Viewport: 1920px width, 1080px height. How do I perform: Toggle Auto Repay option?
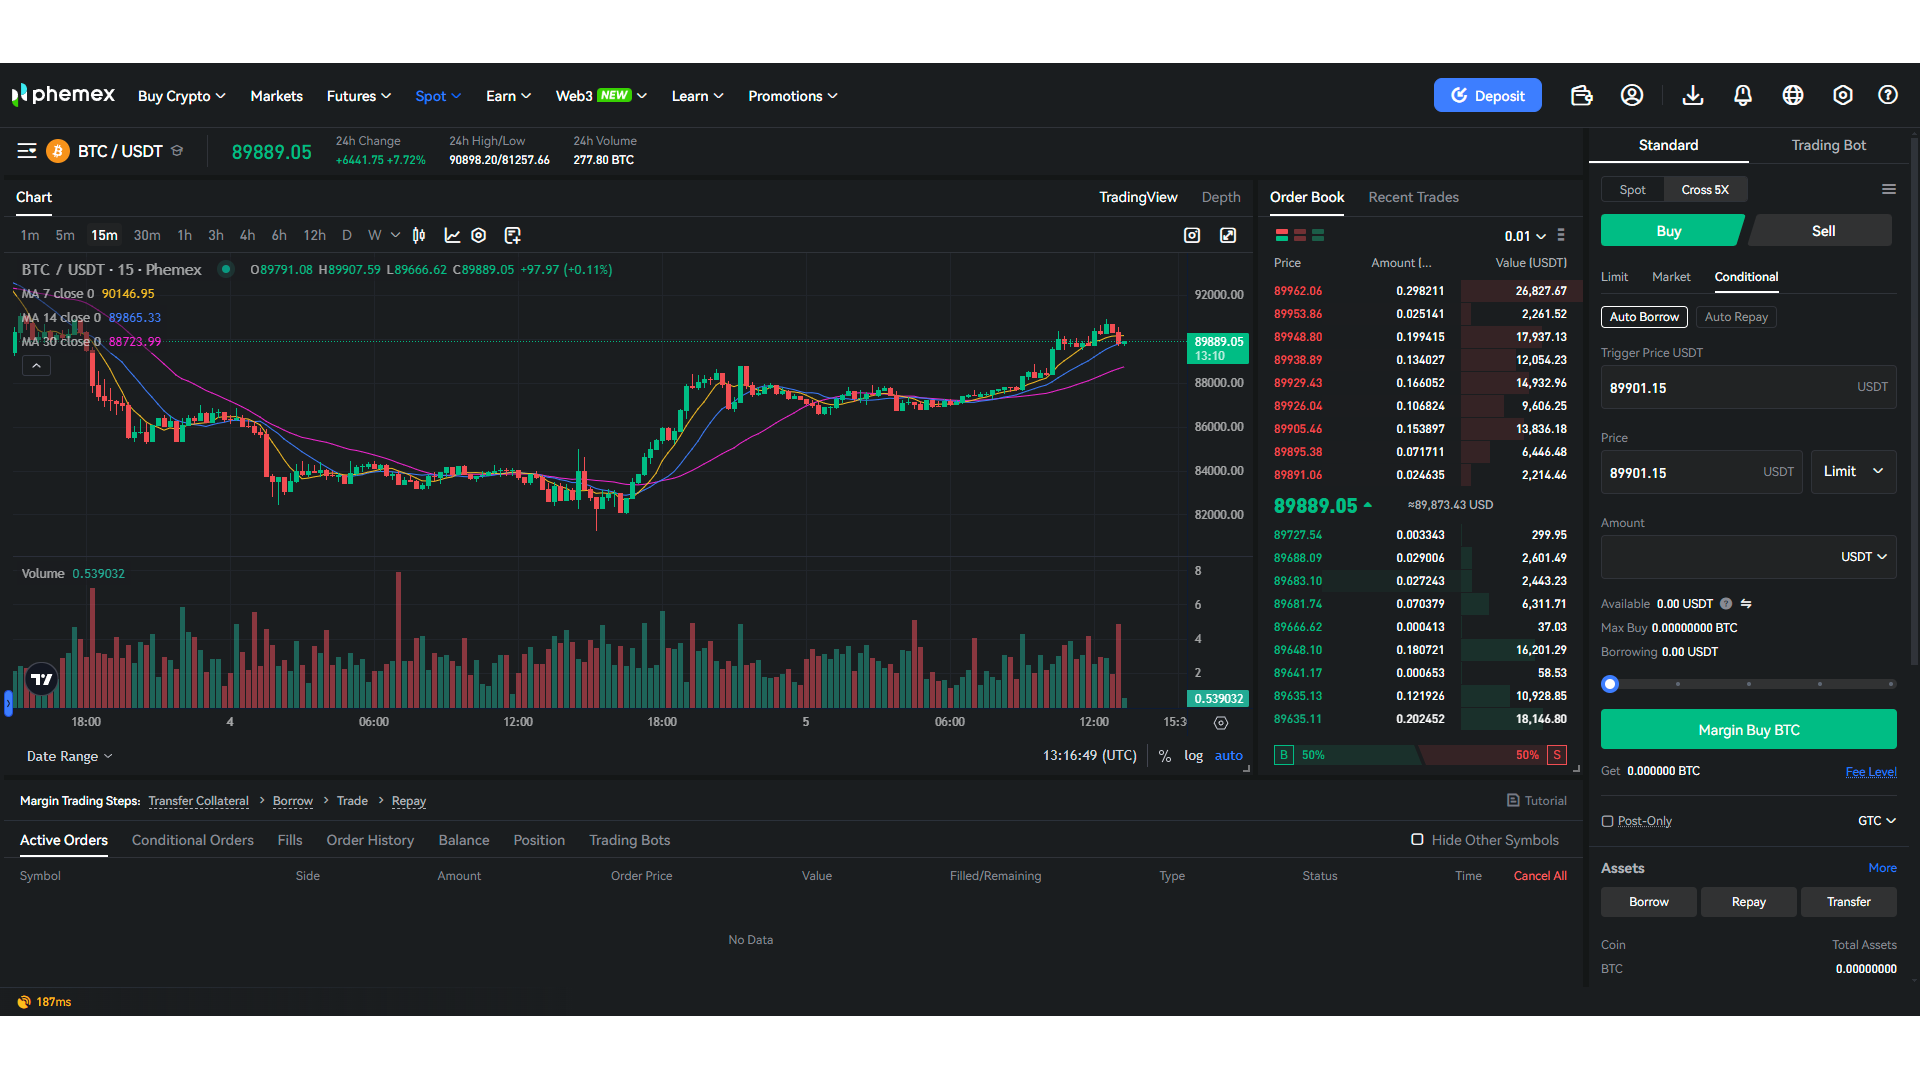point(1736,317)
